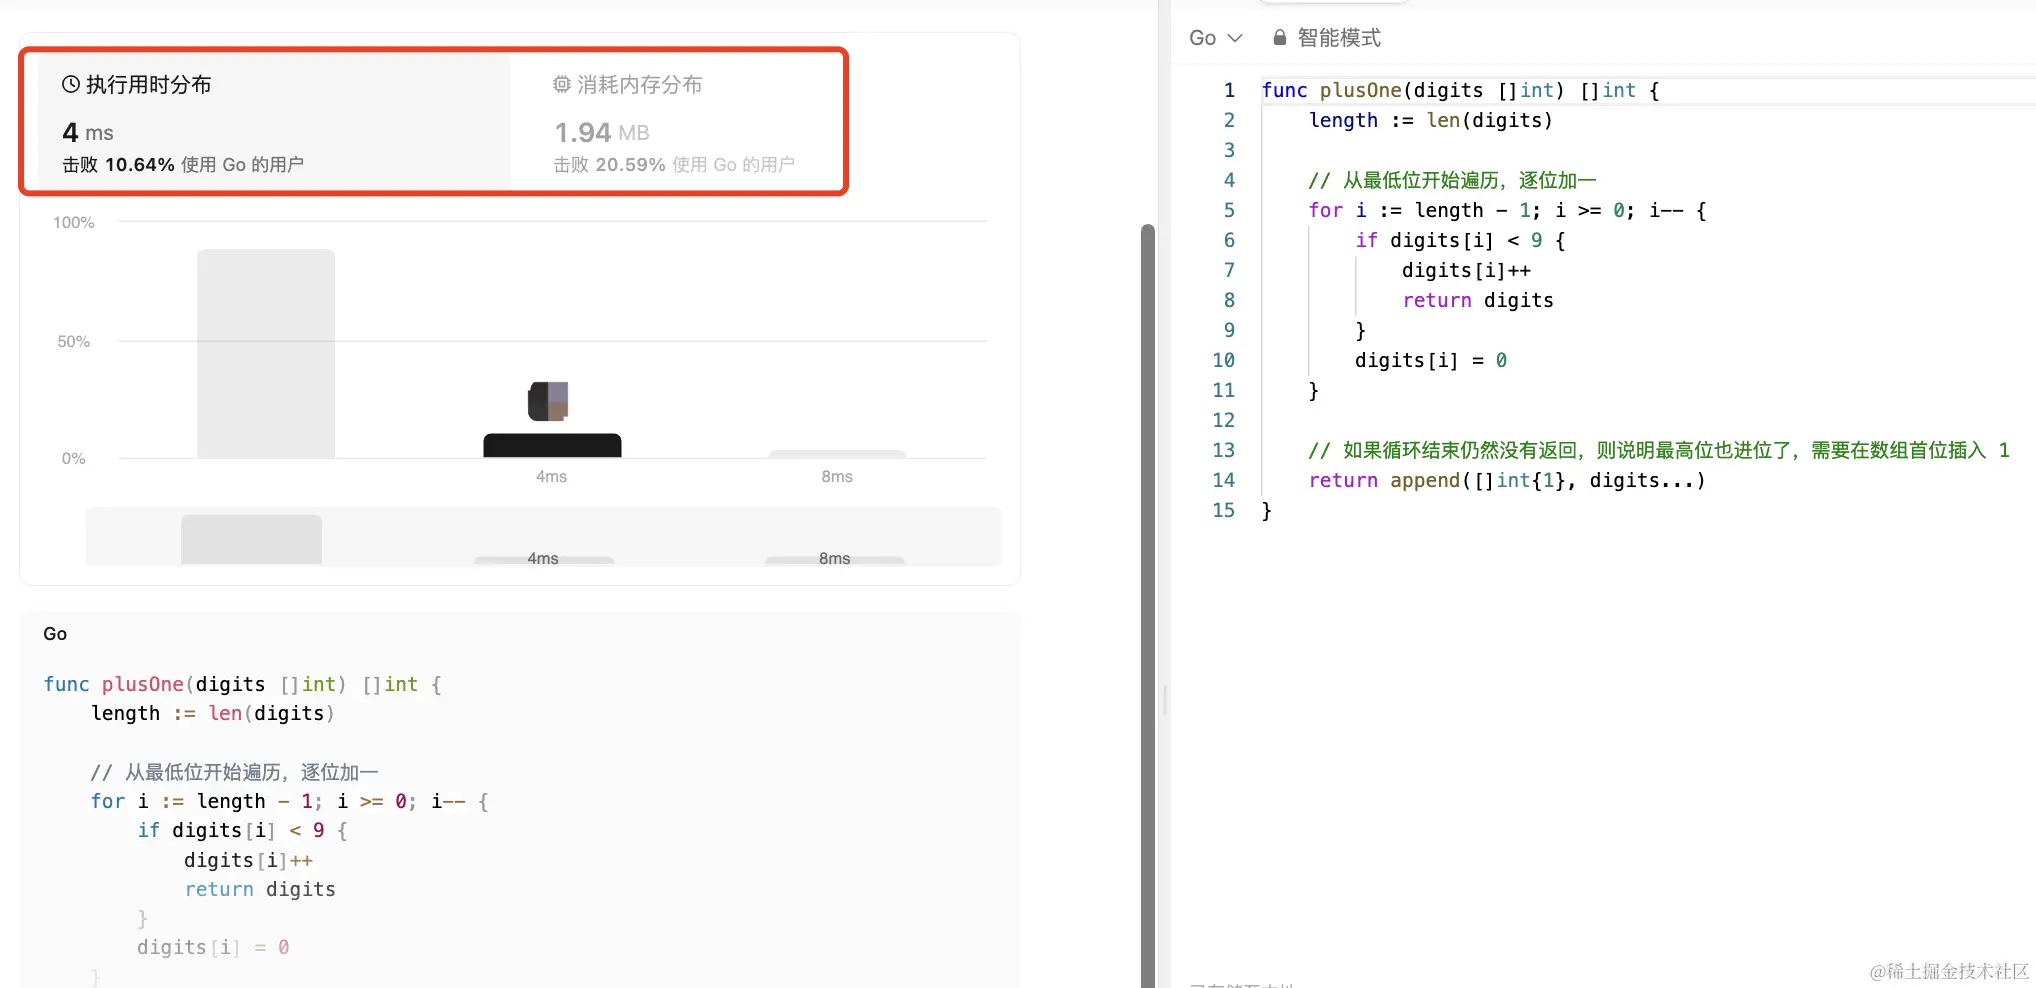Click the lock icon beside 智能模式
2036x988 pixels.
pos(1279,38)
